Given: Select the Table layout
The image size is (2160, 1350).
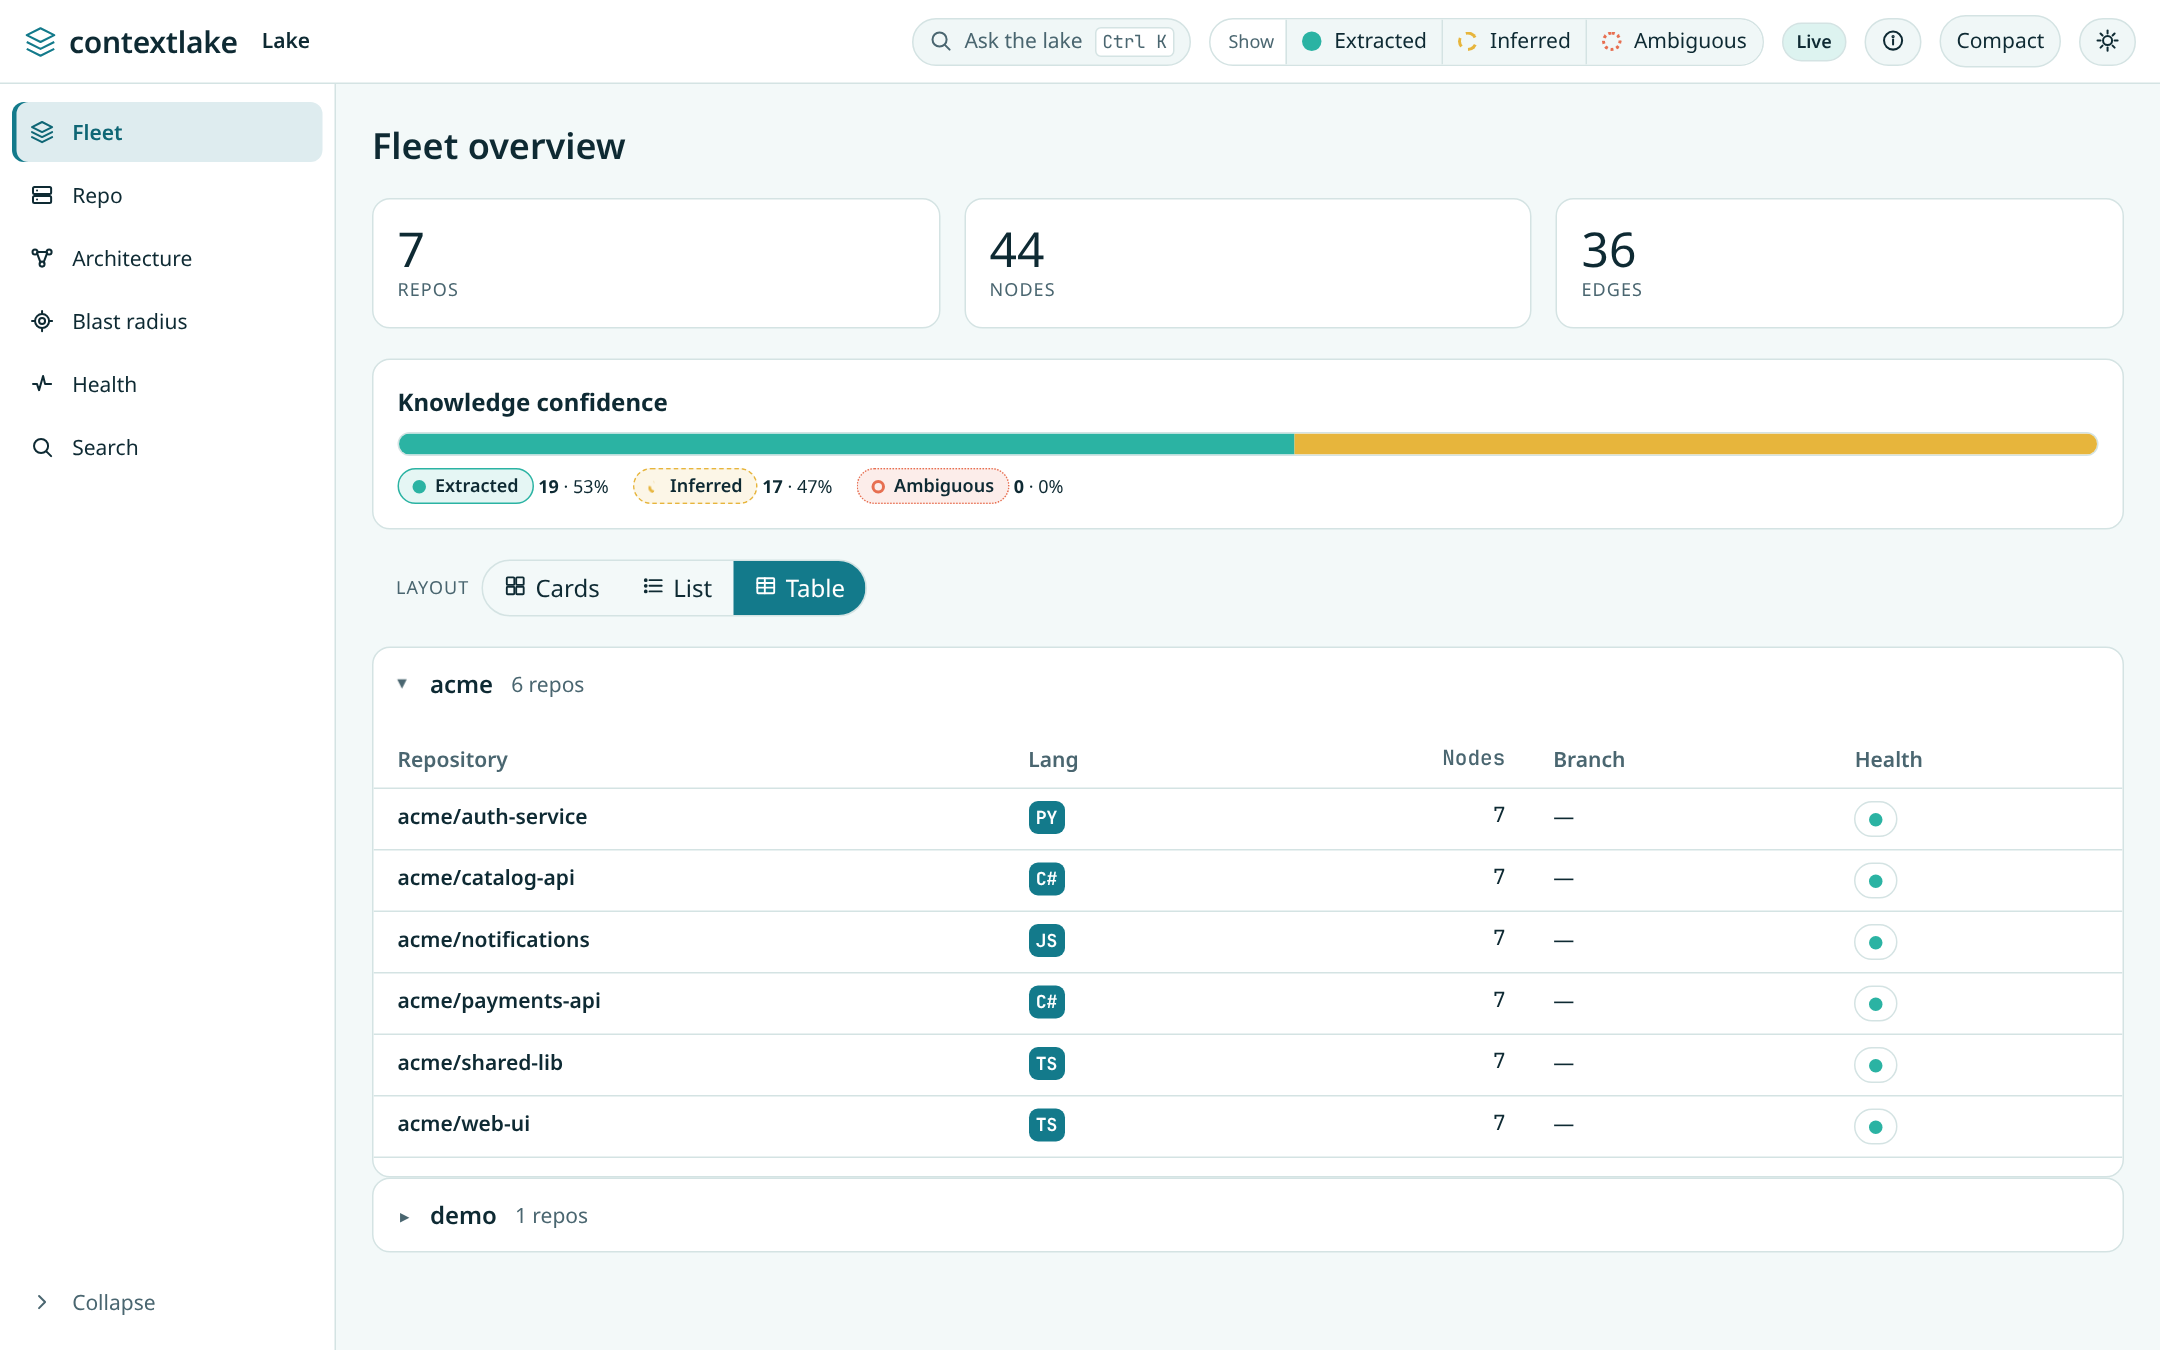Looking at the screenshot, I should pyautogui.click(x=799, y=588).
